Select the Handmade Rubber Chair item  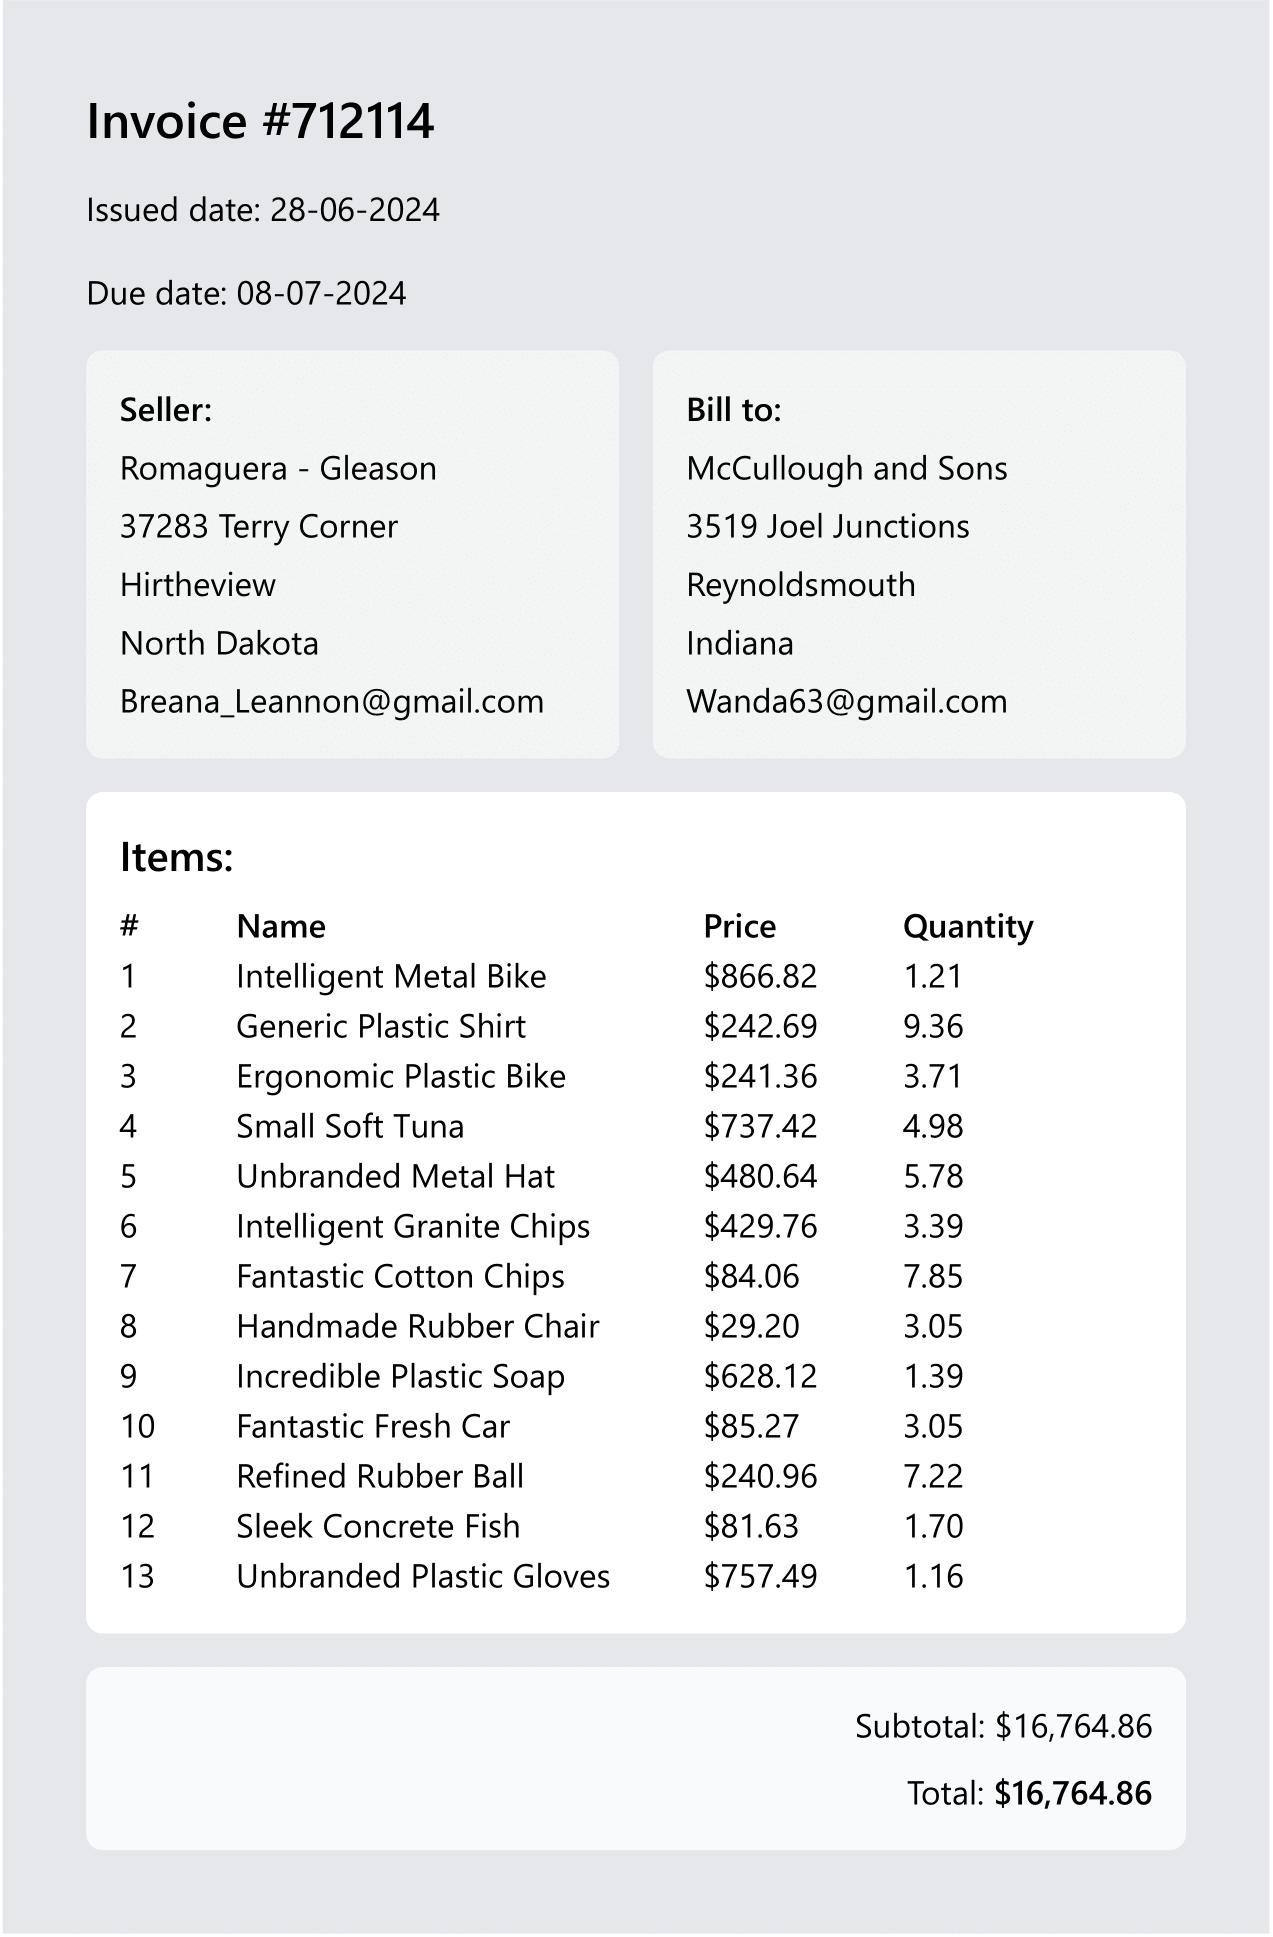(x=417, y=1327)
